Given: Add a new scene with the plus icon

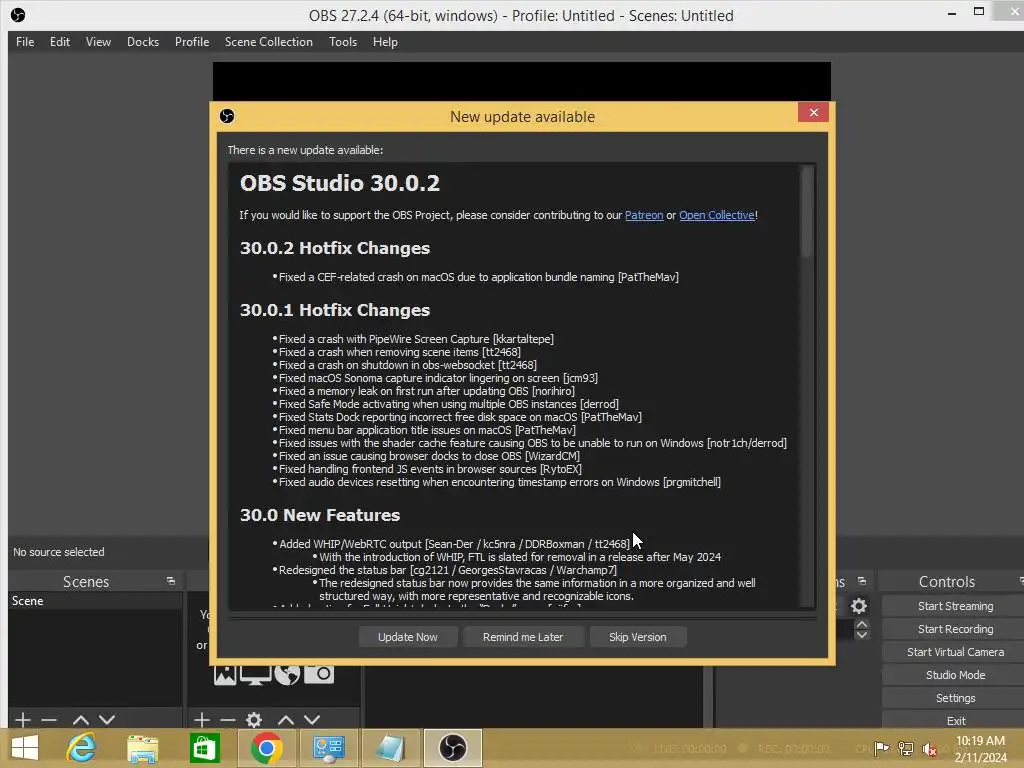Looking at the screenshot, I should click(23, 720).
